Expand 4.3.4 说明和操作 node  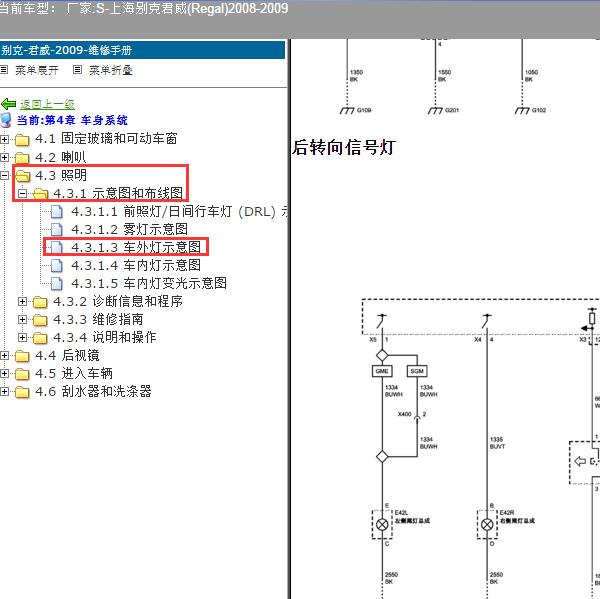[x=23, y=338]
